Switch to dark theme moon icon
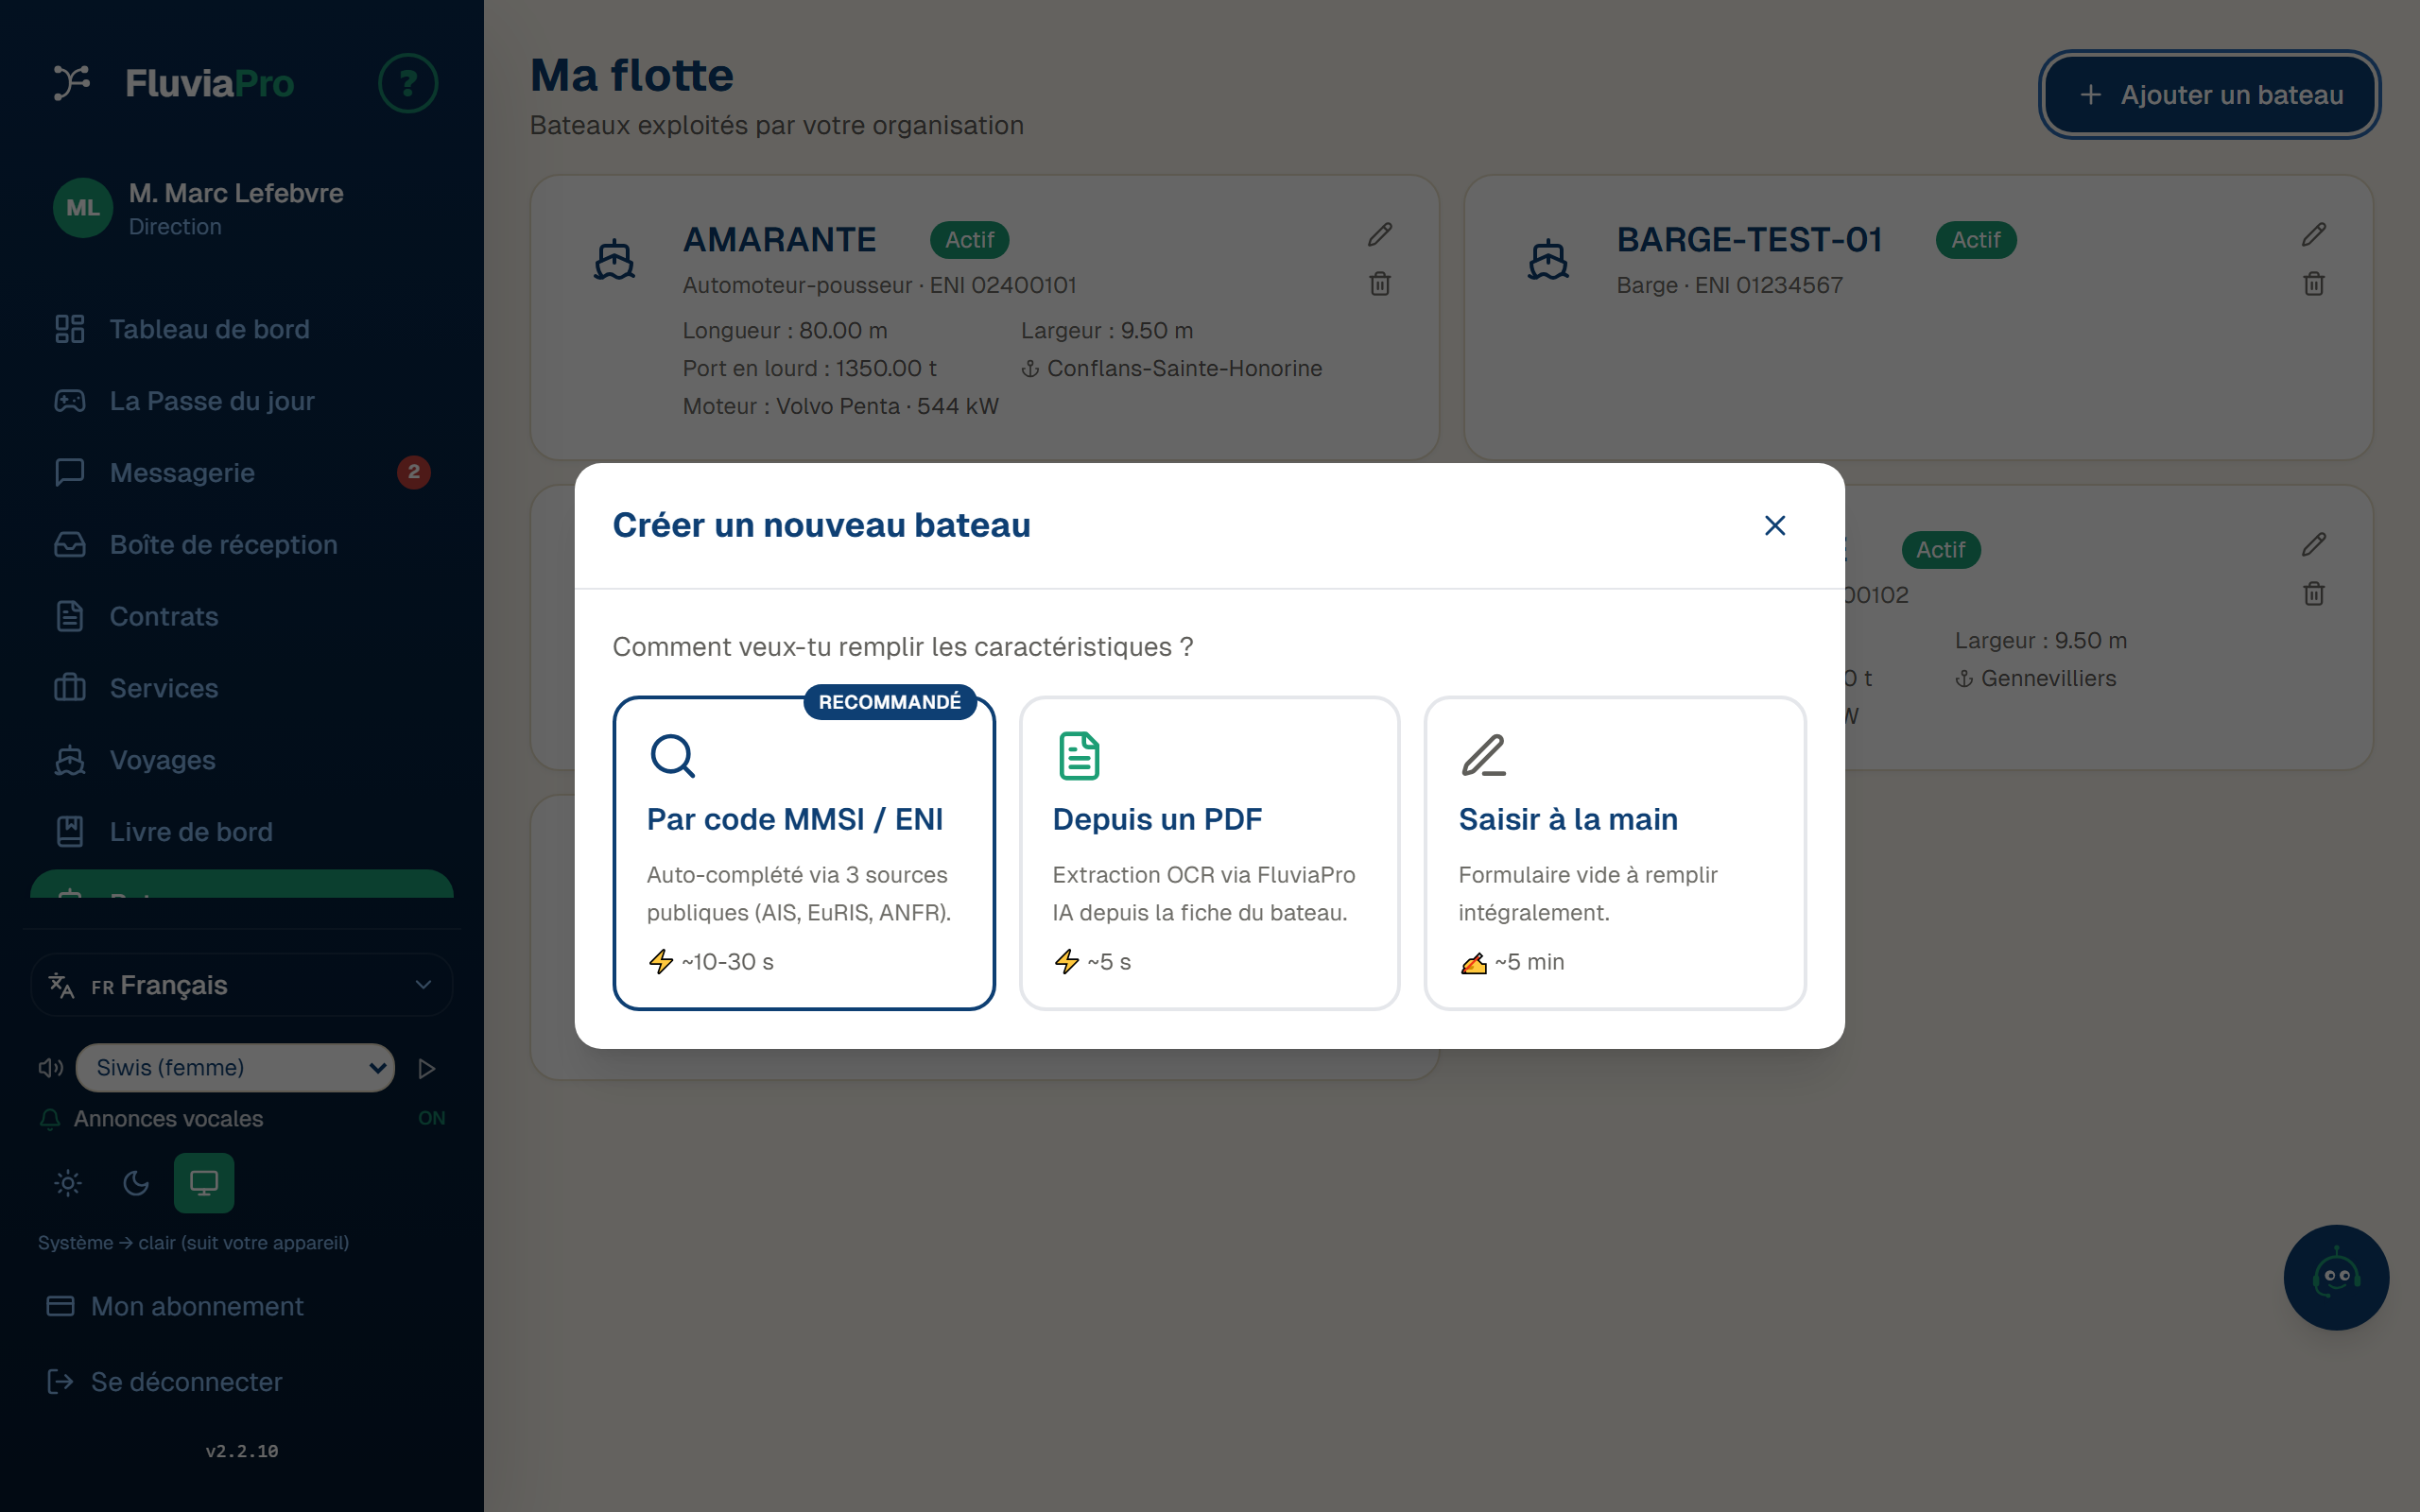The image size is (2420, 1512). coord(136,1184)
